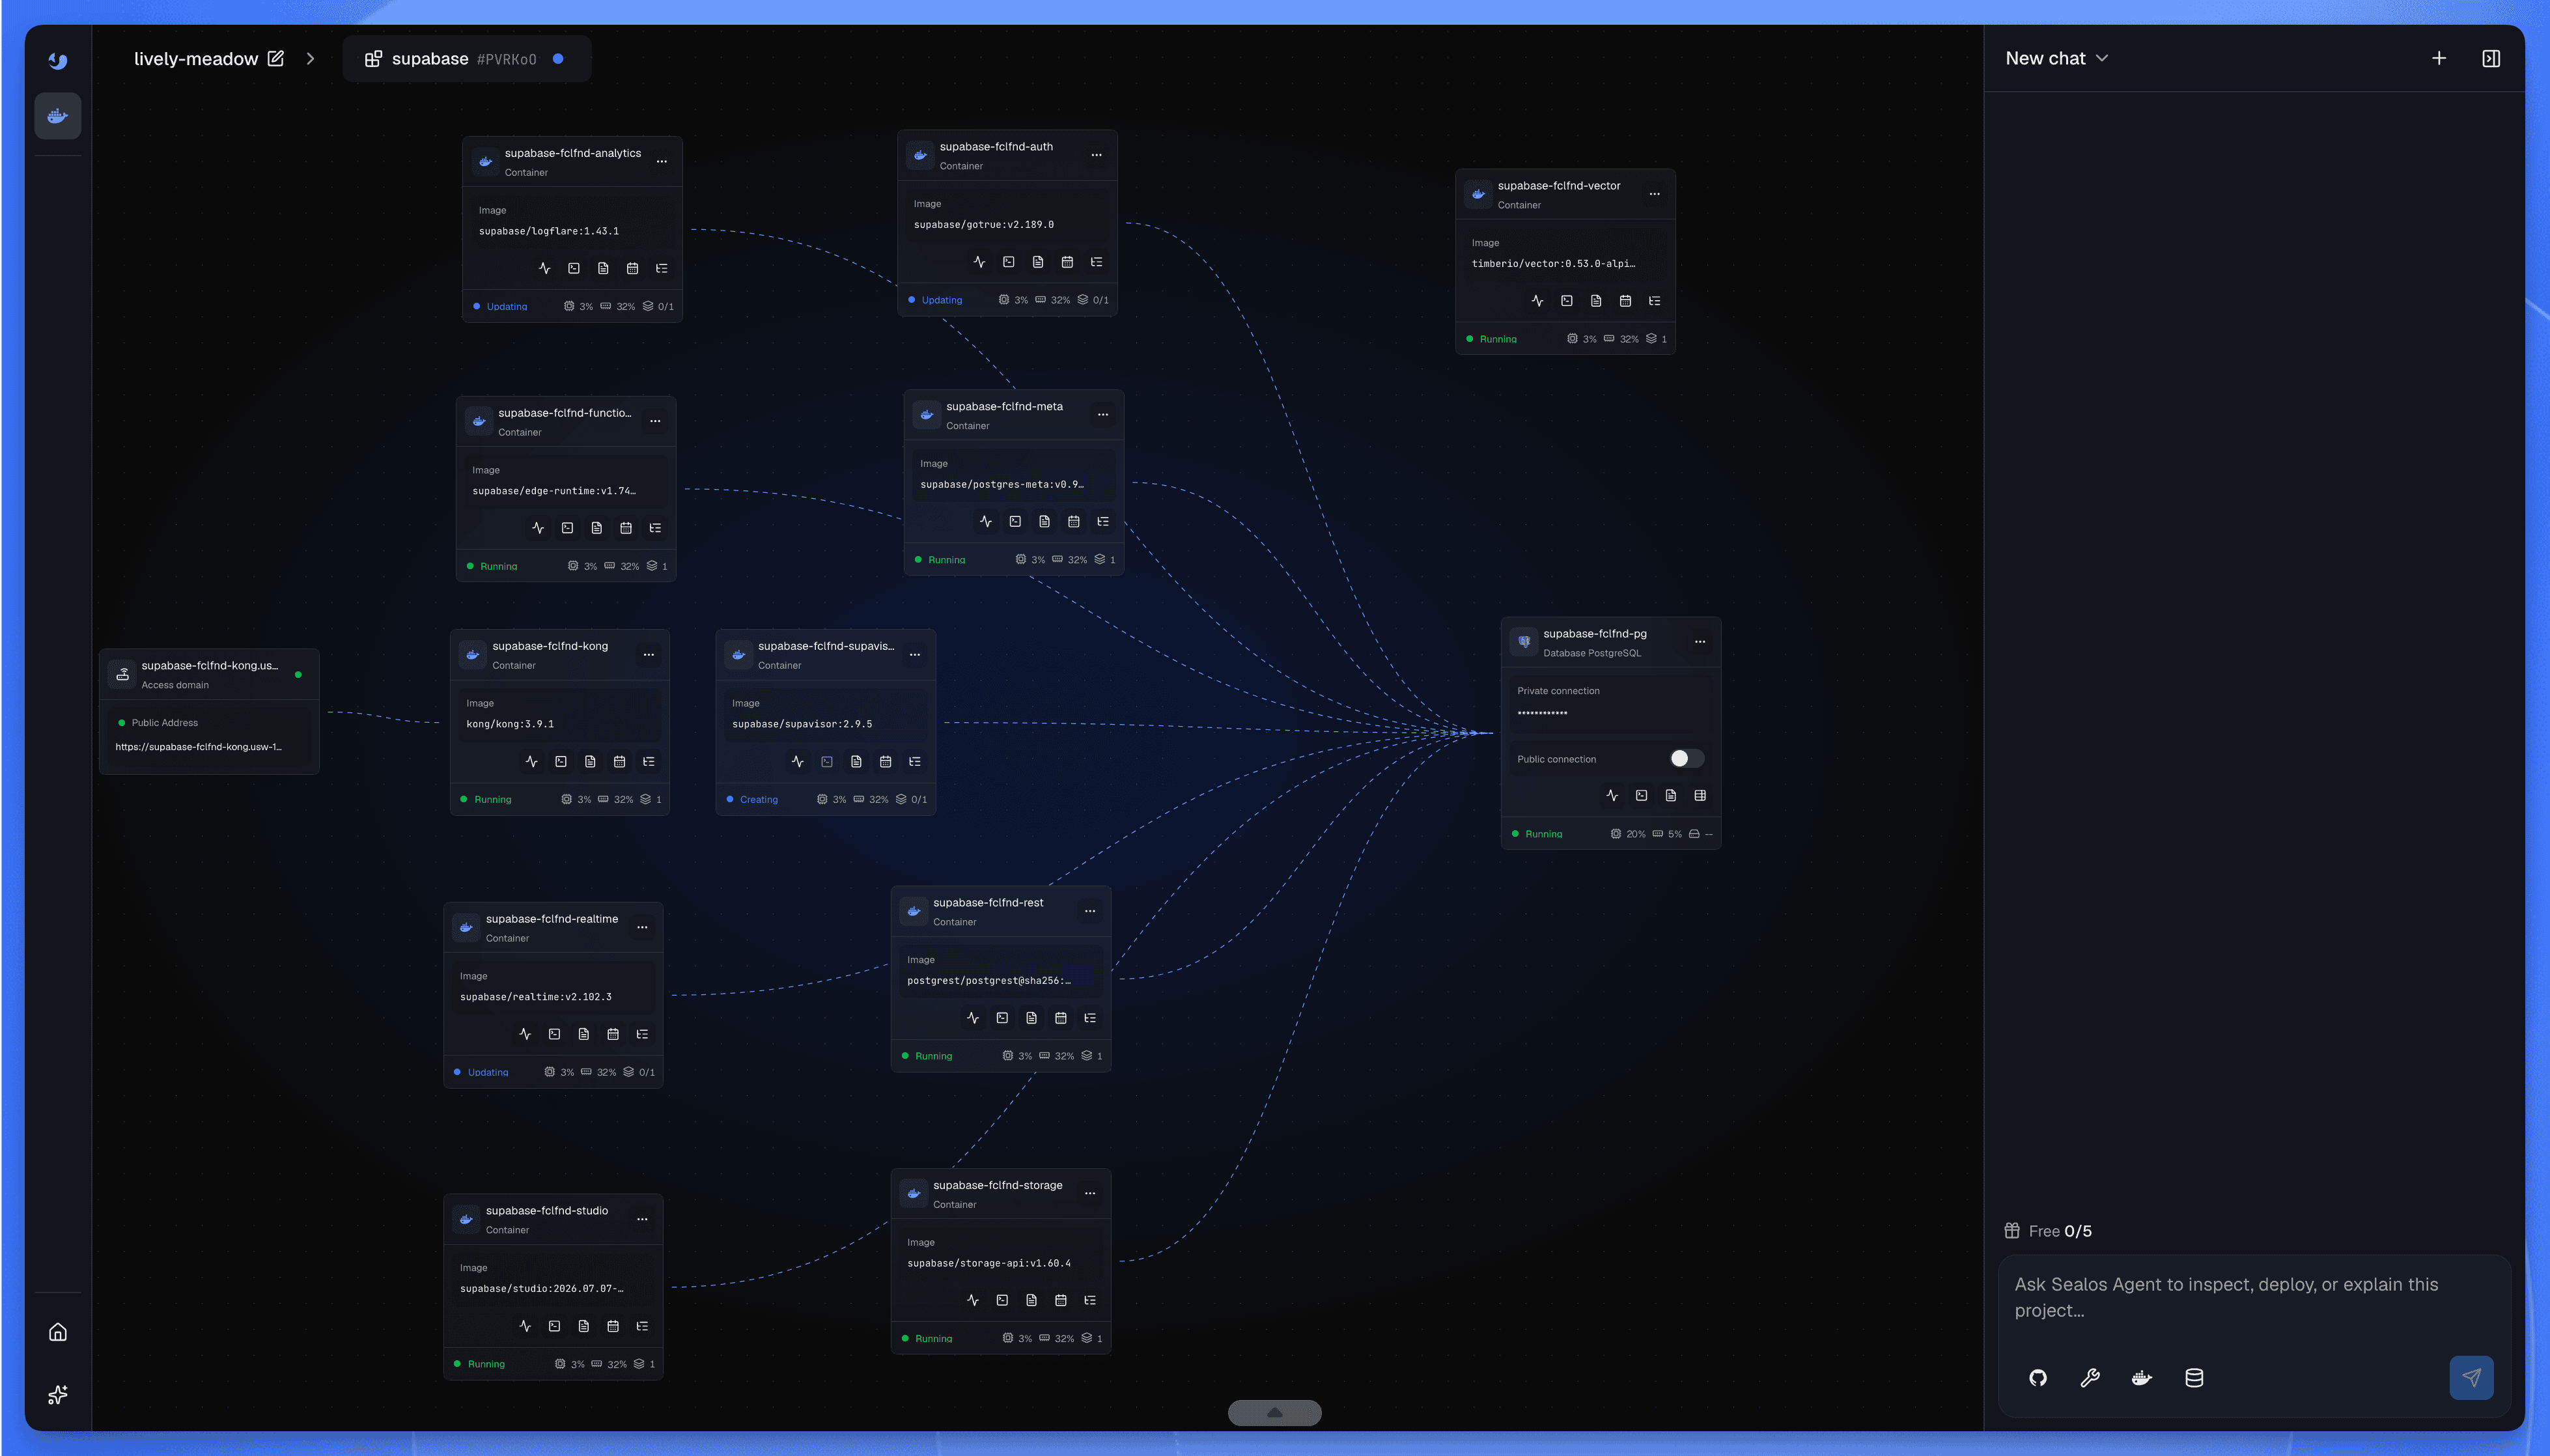The height and width of the screenshot is (1456, 2550).
Task: Start a new chat with plus icon
Action: pos(2439,58)
